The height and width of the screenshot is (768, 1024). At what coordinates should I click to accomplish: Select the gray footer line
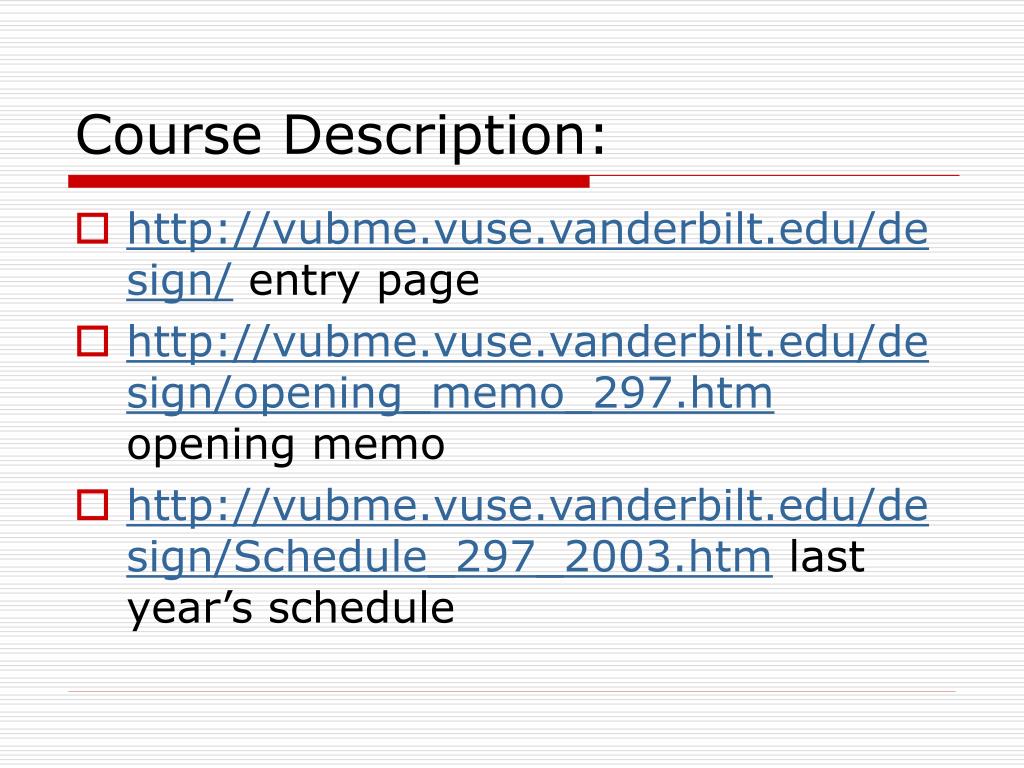512,691
